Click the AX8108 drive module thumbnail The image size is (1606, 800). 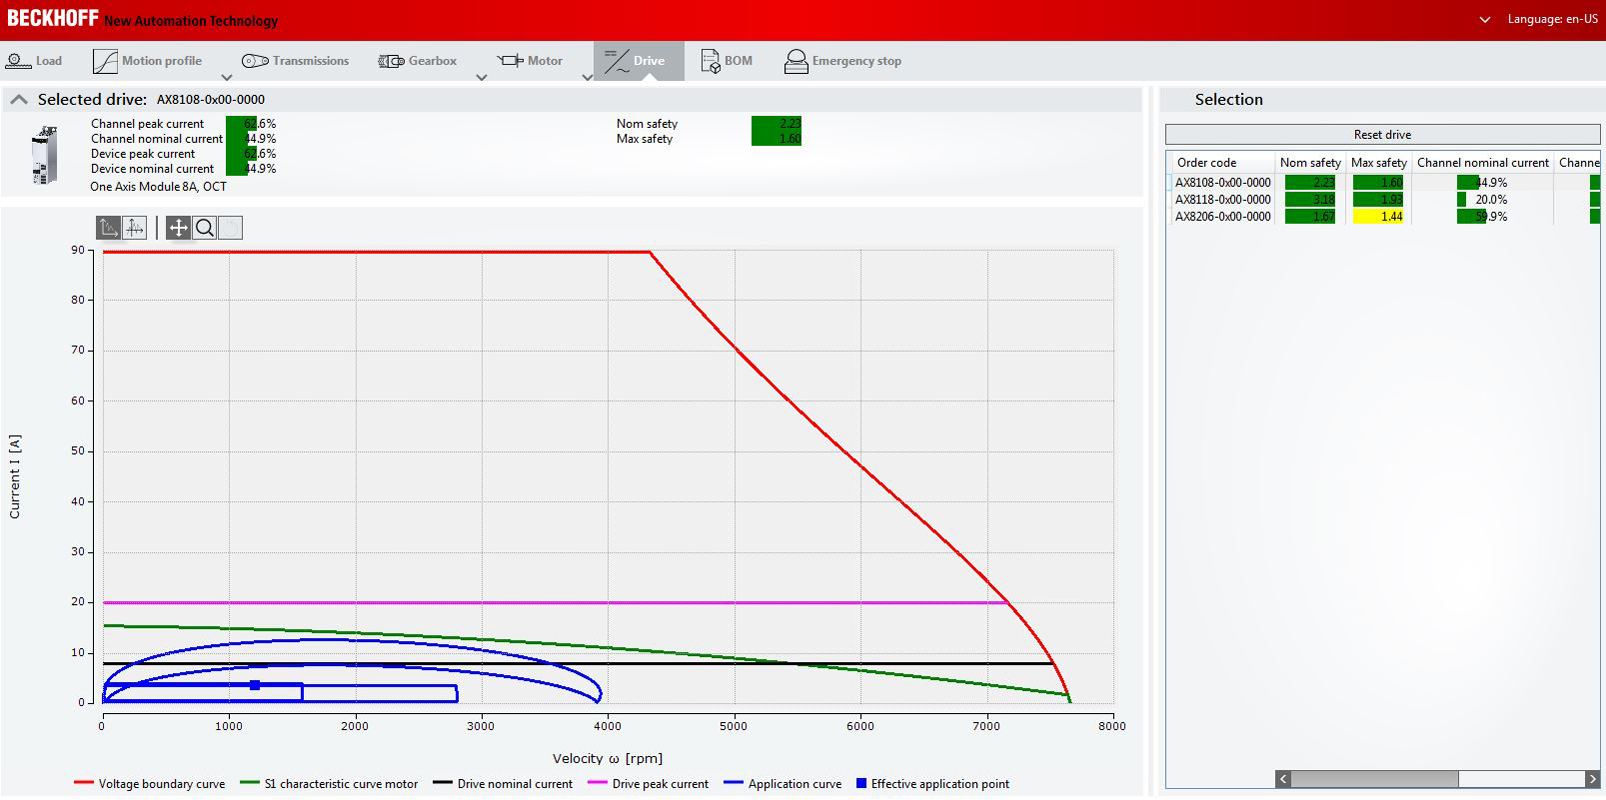click(x=45, y=155)
